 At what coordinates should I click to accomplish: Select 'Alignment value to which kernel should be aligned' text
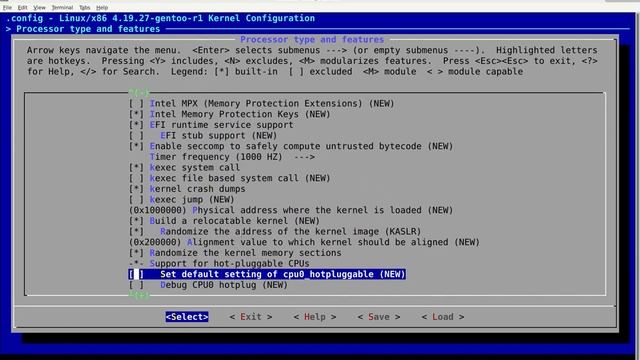318,242
